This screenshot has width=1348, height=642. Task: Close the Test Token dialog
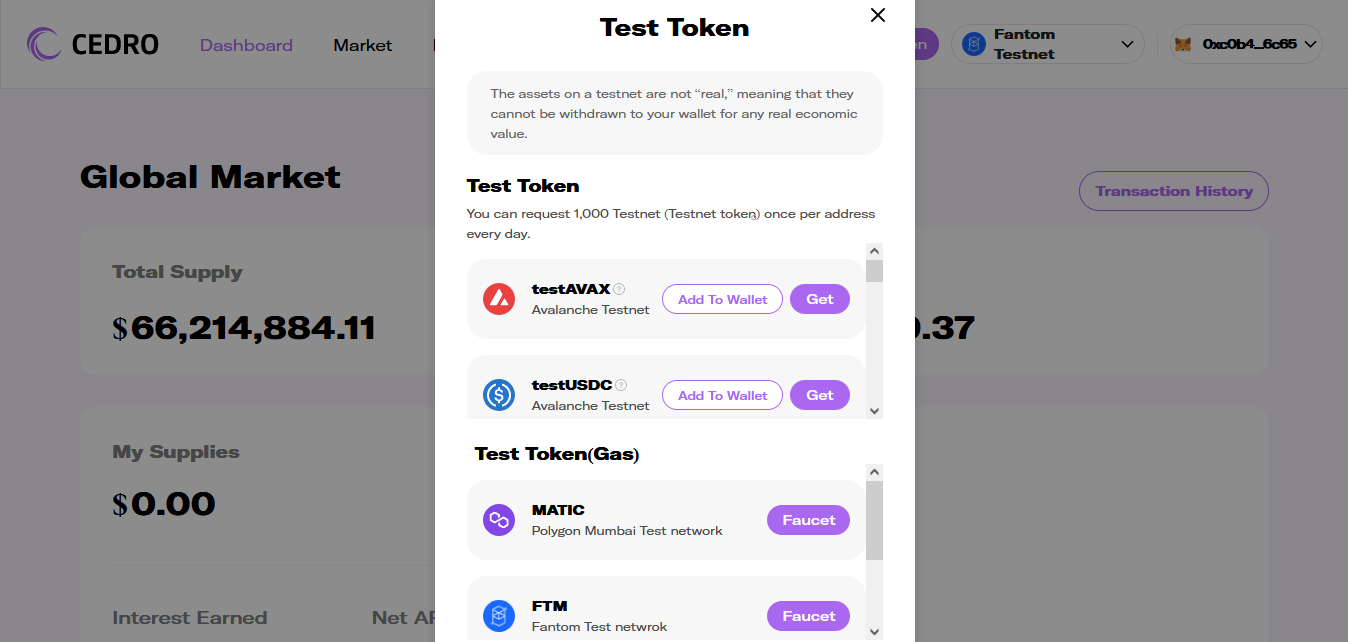tap(878, 15)
